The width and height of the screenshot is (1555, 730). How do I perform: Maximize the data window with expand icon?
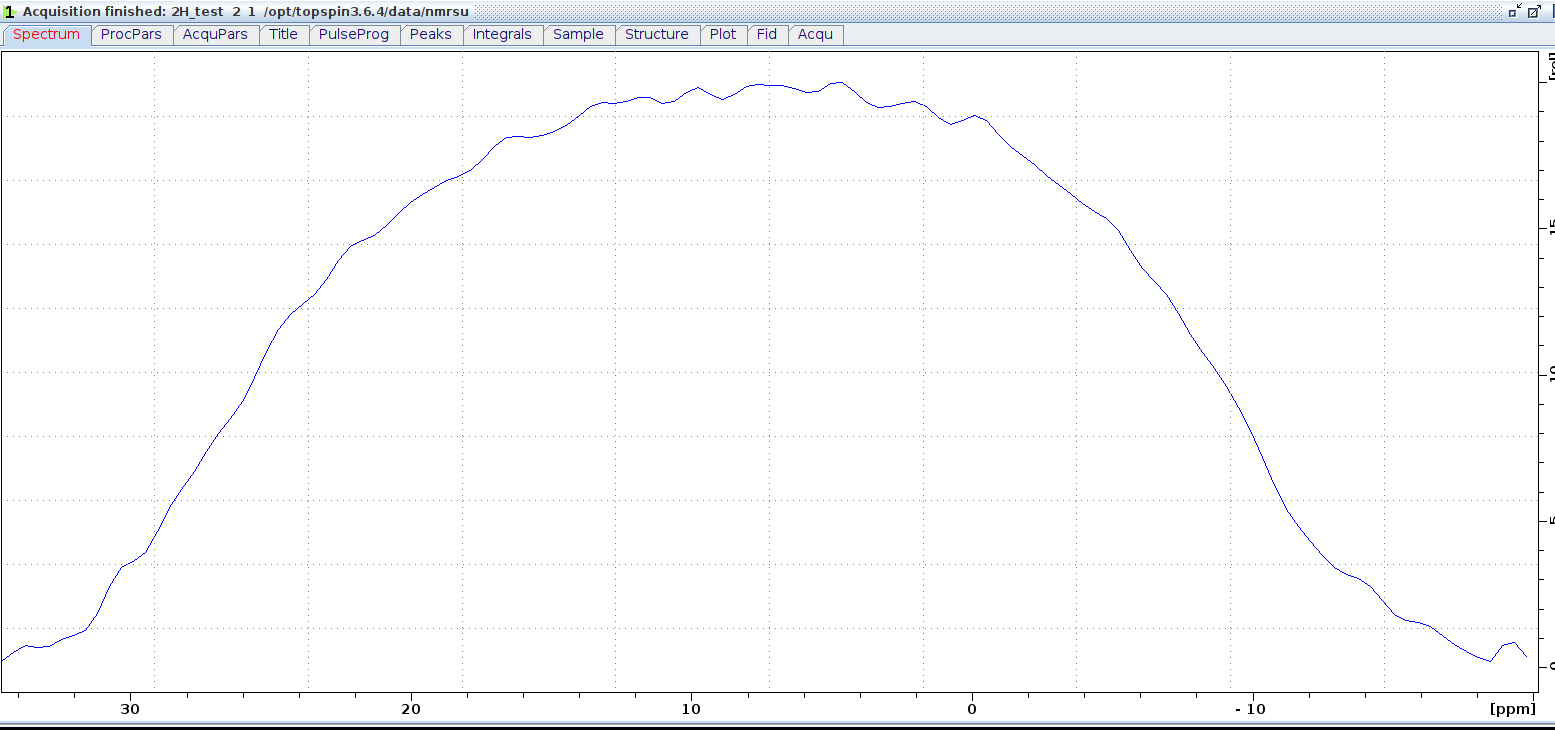tap(1535, 12)
